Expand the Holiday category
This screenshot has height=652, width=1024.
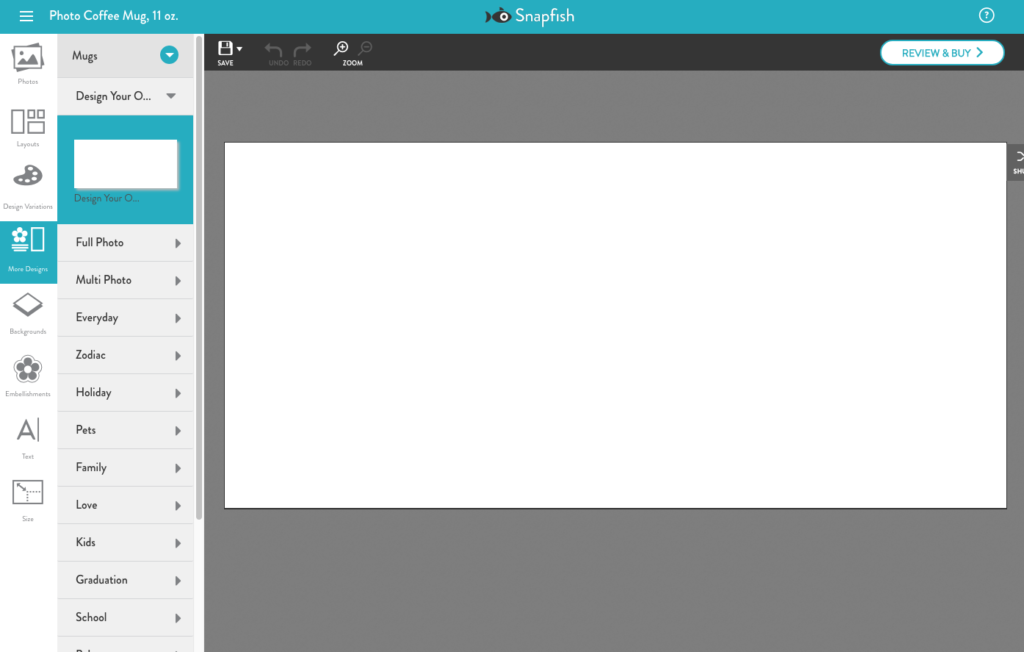[x=125, y=393]
